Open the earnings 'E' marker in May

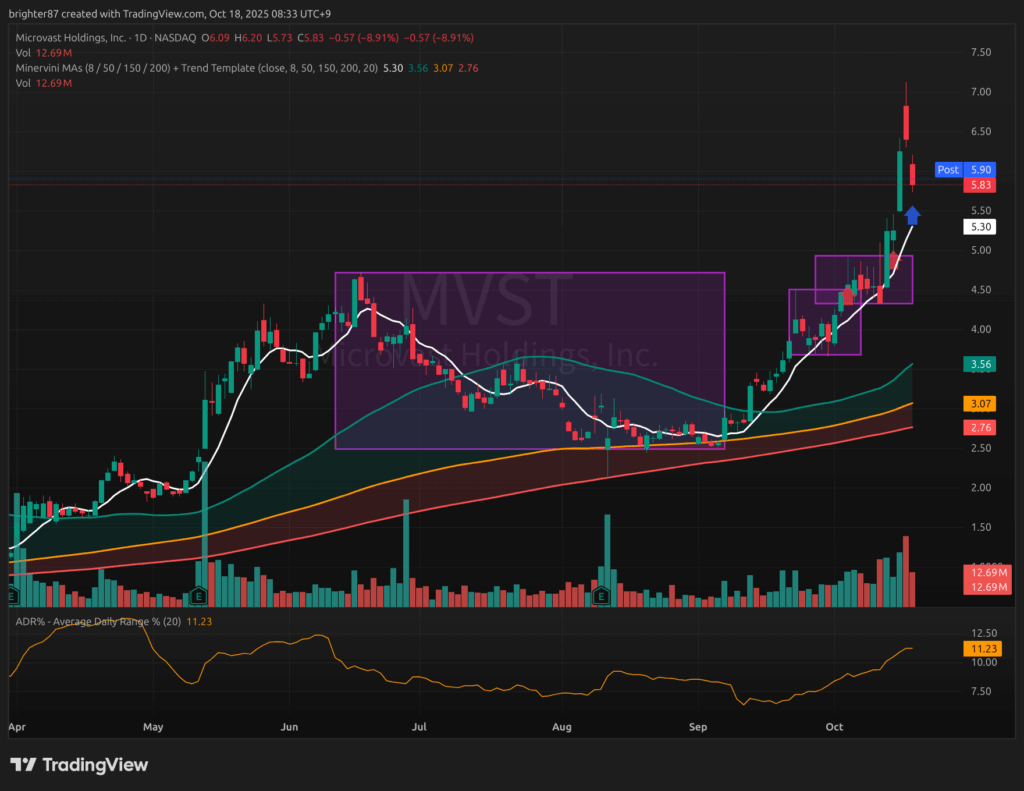[199, 596]
